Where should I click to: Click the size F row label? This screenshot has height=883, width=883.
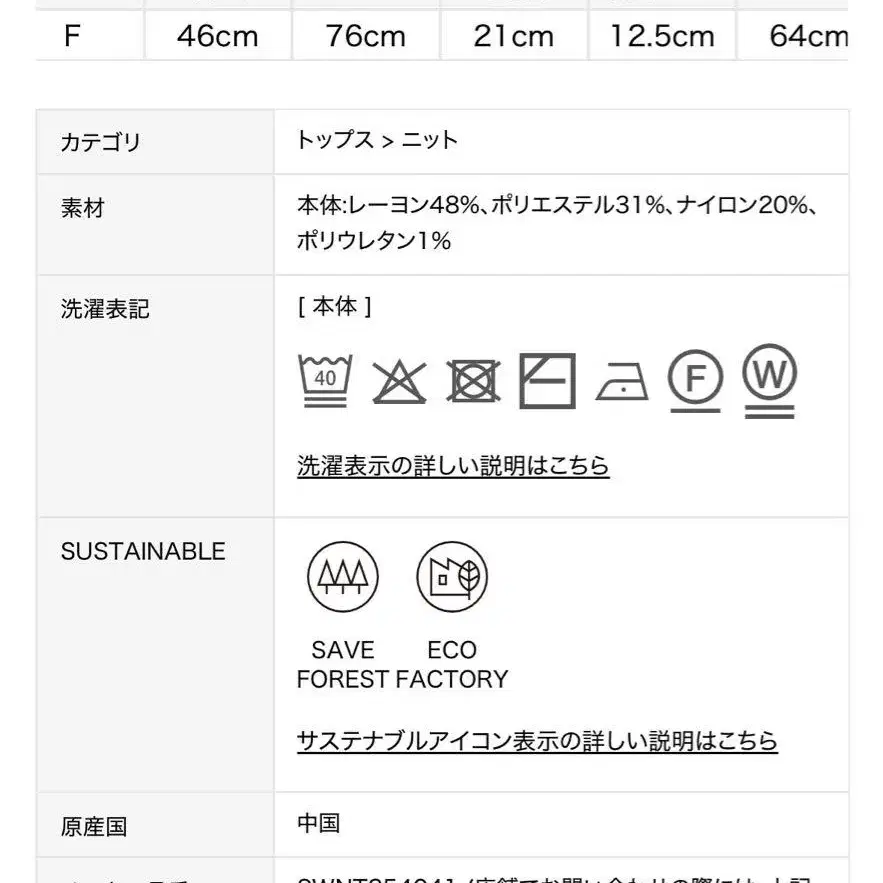pyautogui.click(x=73, y=36)
